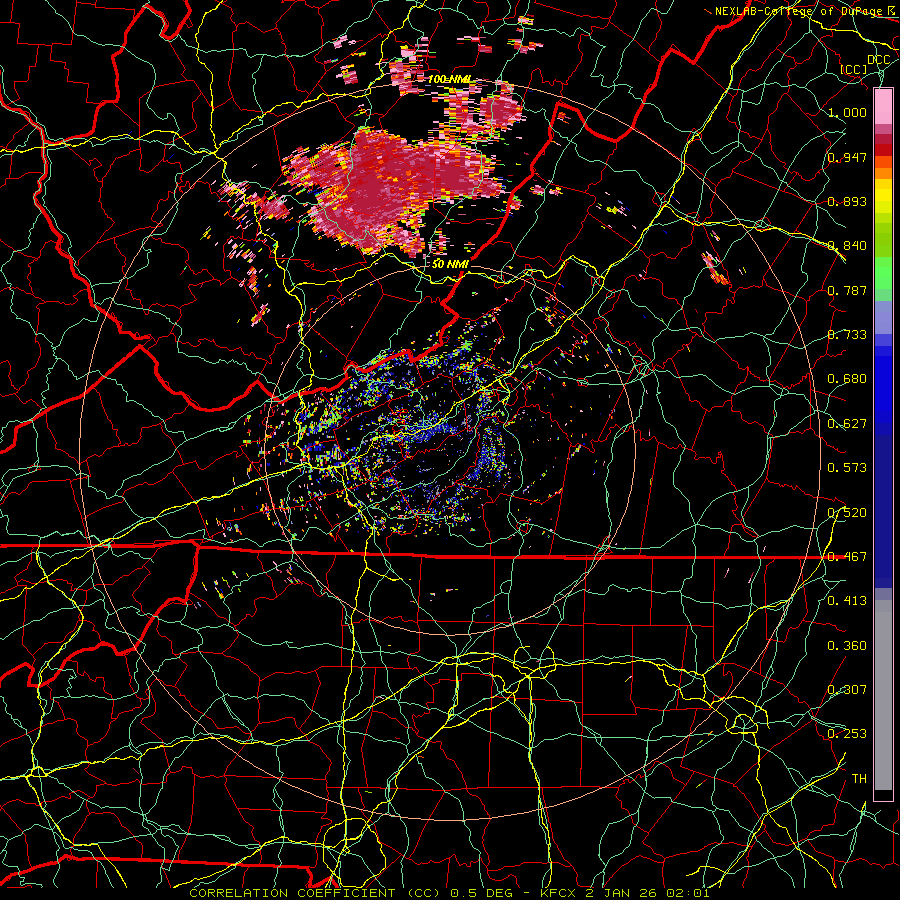Pick the 0.840 scale value
Image resolution: width=900 pixels, height=900 pixels.
pos(847,246)
